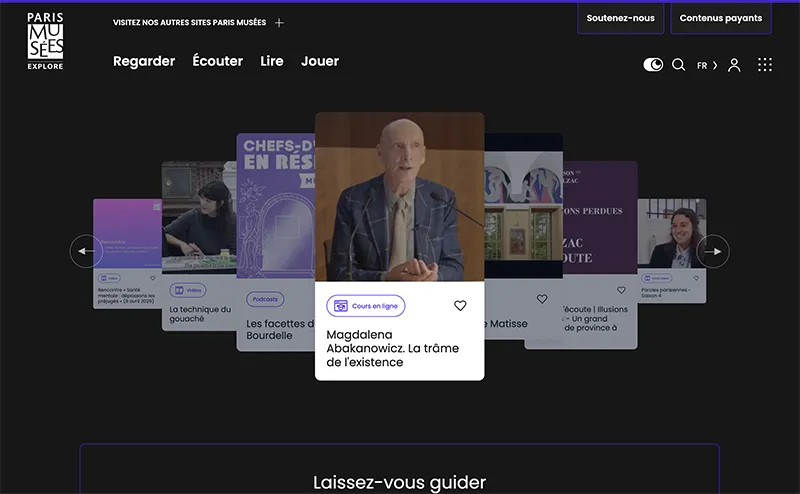The height and width of the screenshot is (494, 800).
Task: Click the Soutenez-nous button
Action: pyautogui.click(x=620, y=18)
